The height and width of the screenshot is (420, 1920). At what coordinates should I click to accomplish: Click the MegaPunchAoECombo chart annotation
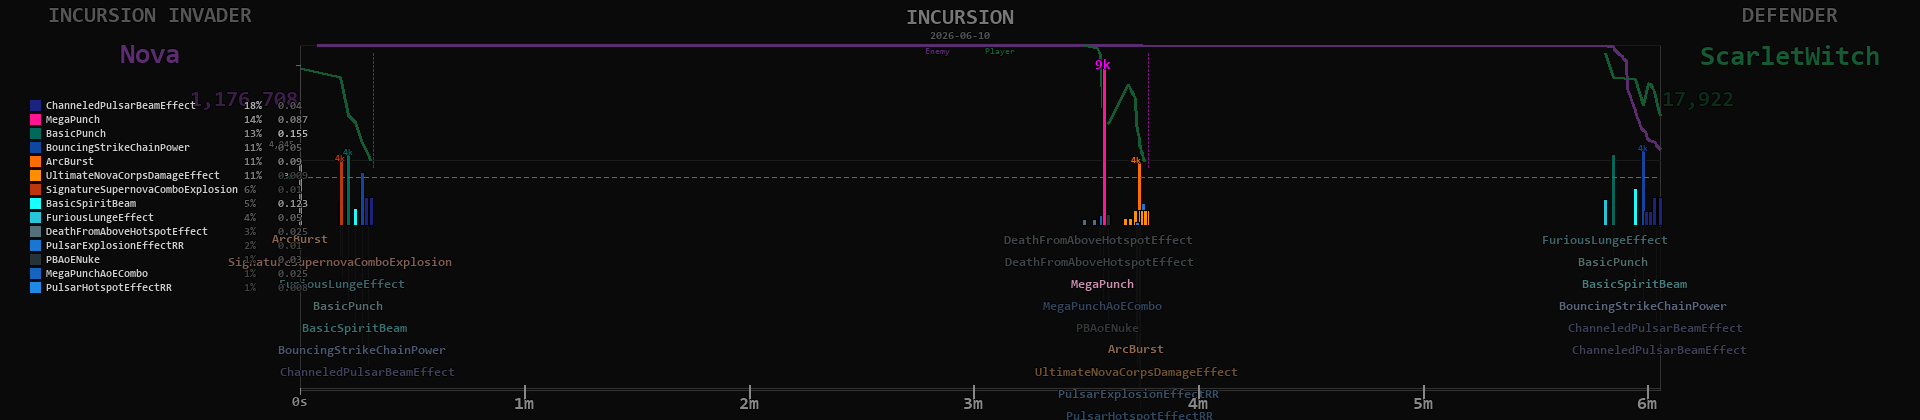click(1102, 306)
